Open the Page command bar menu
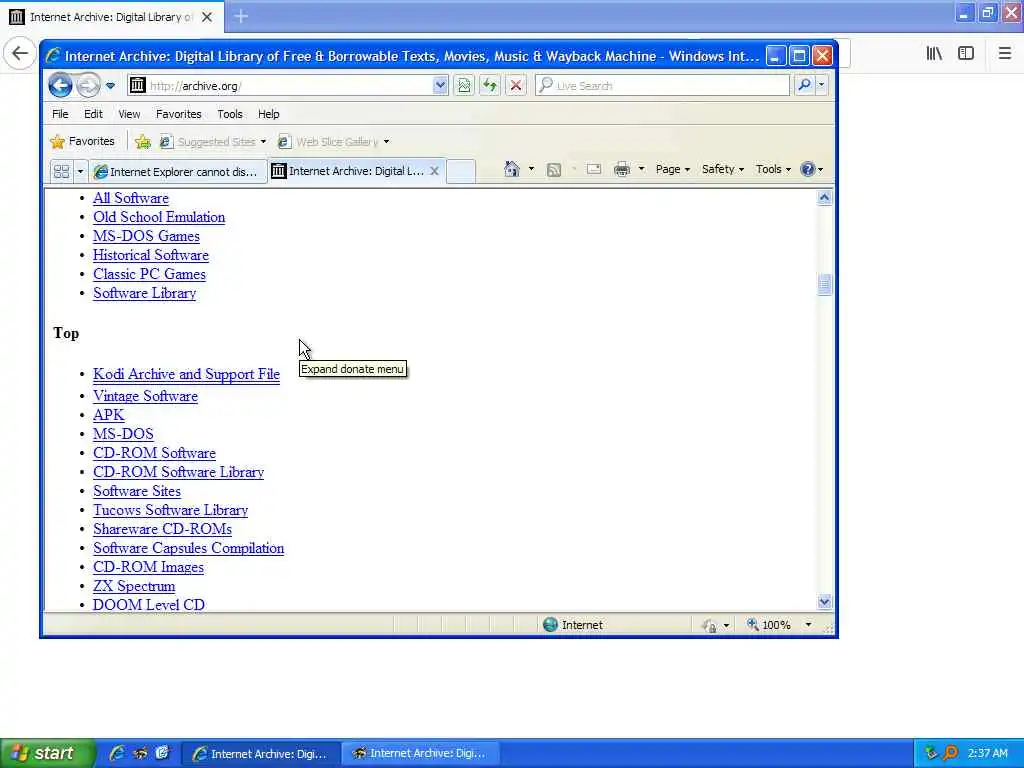Image resolution: width=1024 pixels, height=768 pixels. click(x=673, y=169)
